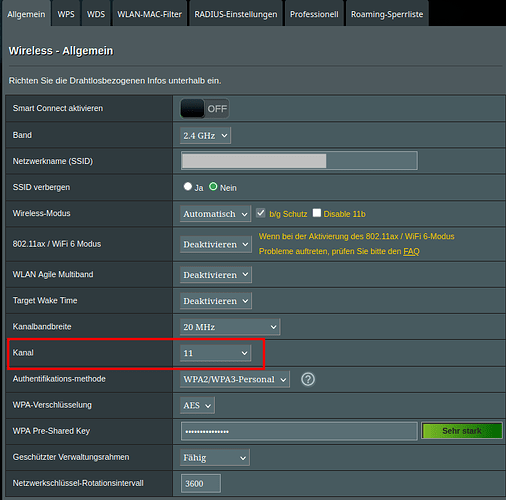This screenshot has height=500, width=506.
Task: Open the Target Wake Time dropdown
Action: [x=216, y=301]
